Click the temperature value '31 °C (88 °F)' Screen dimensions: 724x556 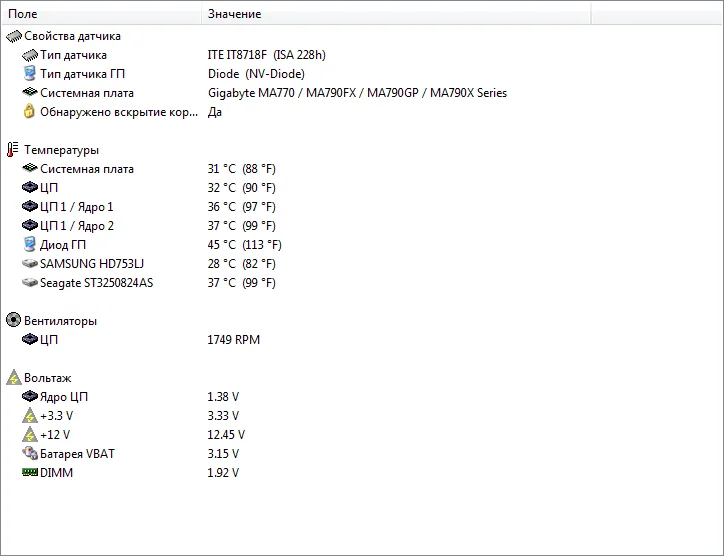[x=241, y=169]
